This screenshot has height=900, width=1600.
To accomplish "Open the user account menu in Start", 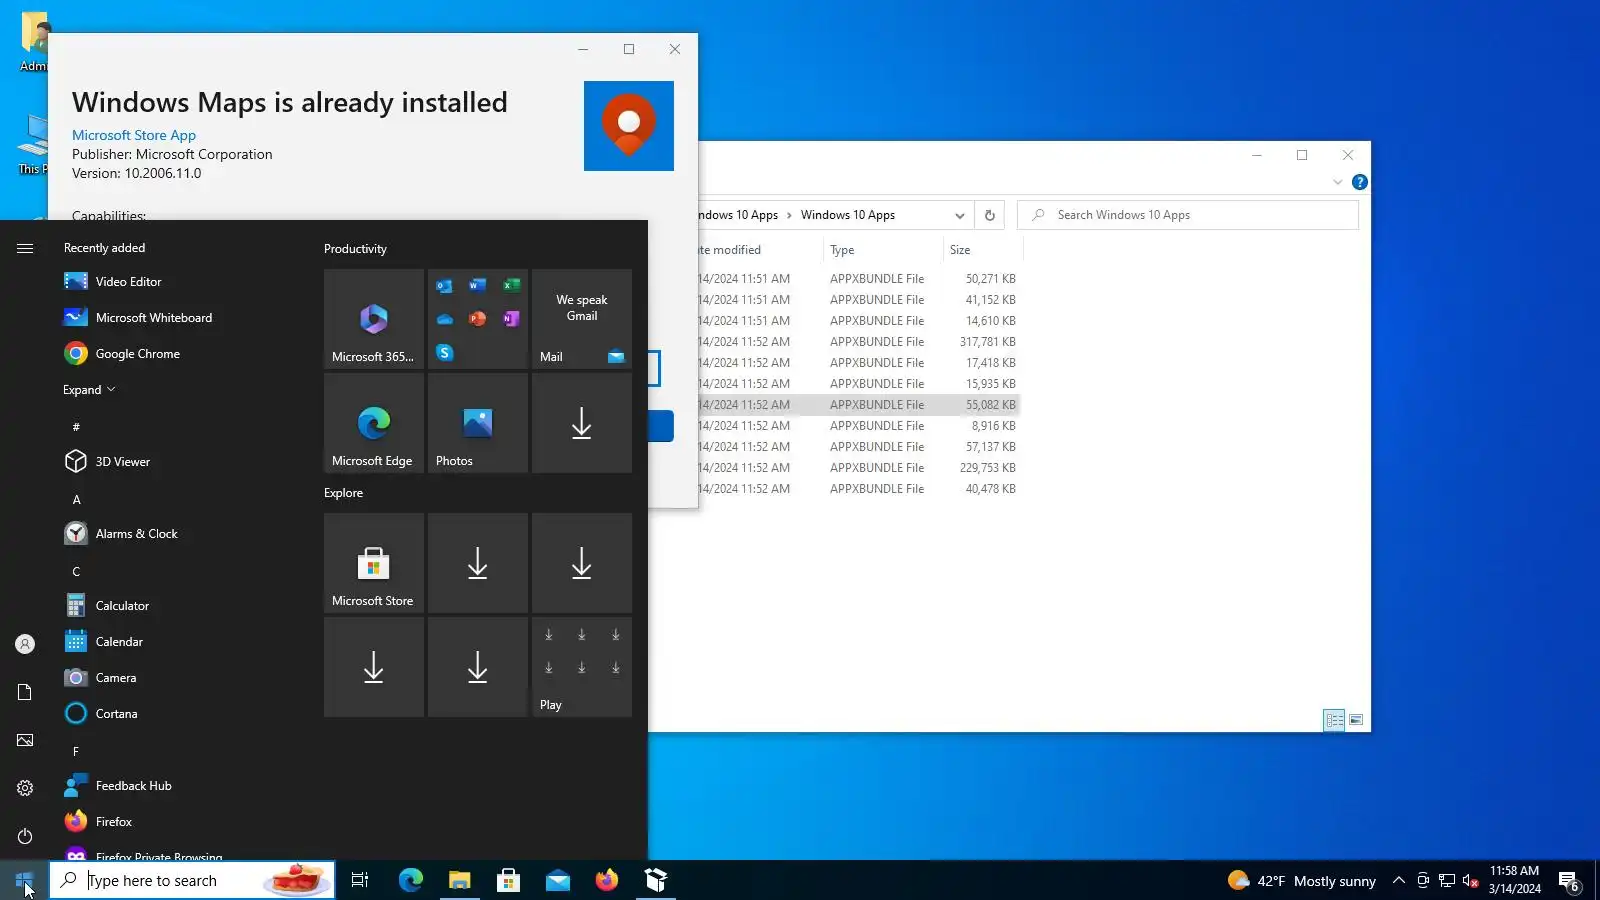I will [x=25, y=644].
